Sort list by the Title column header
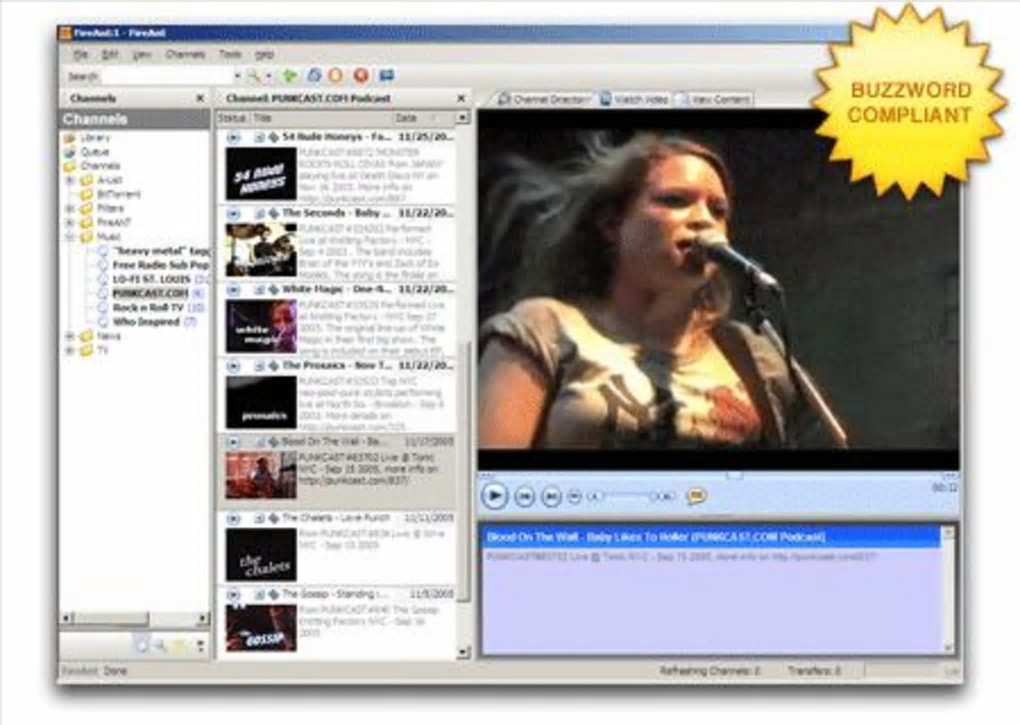Image resolution: width=1020 pixels, height=725 pixels. 321,118
